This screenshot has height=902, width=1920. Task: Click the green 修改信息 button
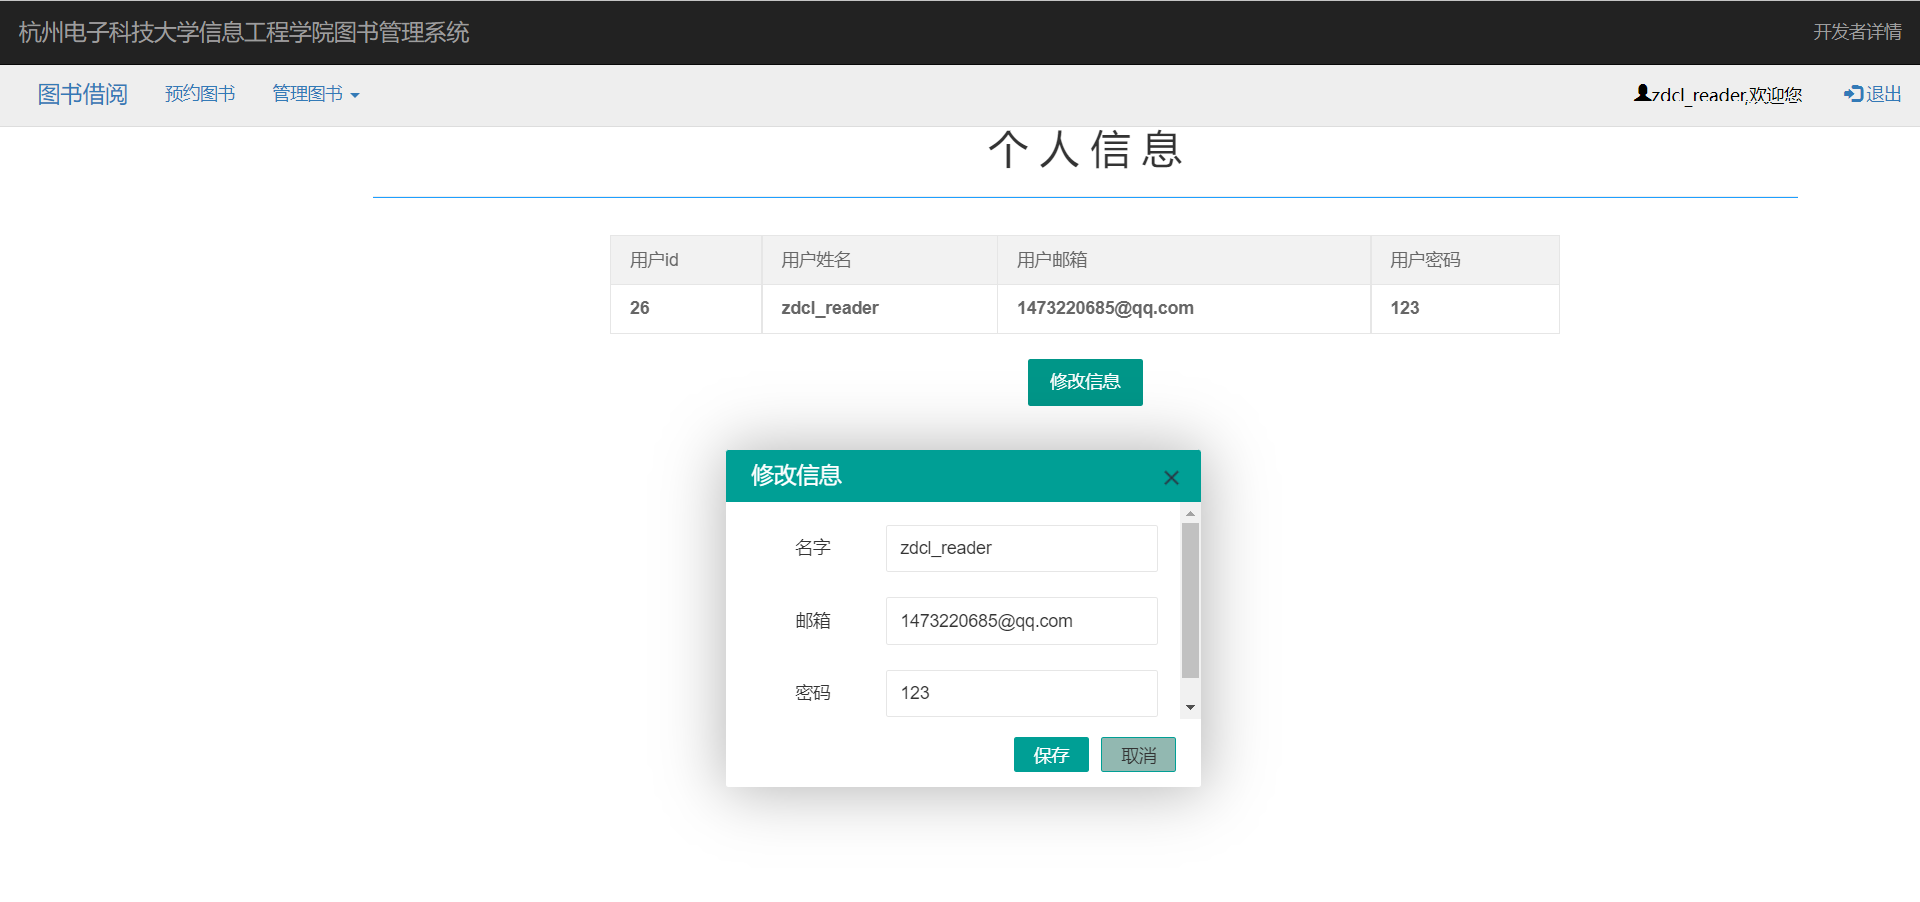click(x=1085, y=382)
